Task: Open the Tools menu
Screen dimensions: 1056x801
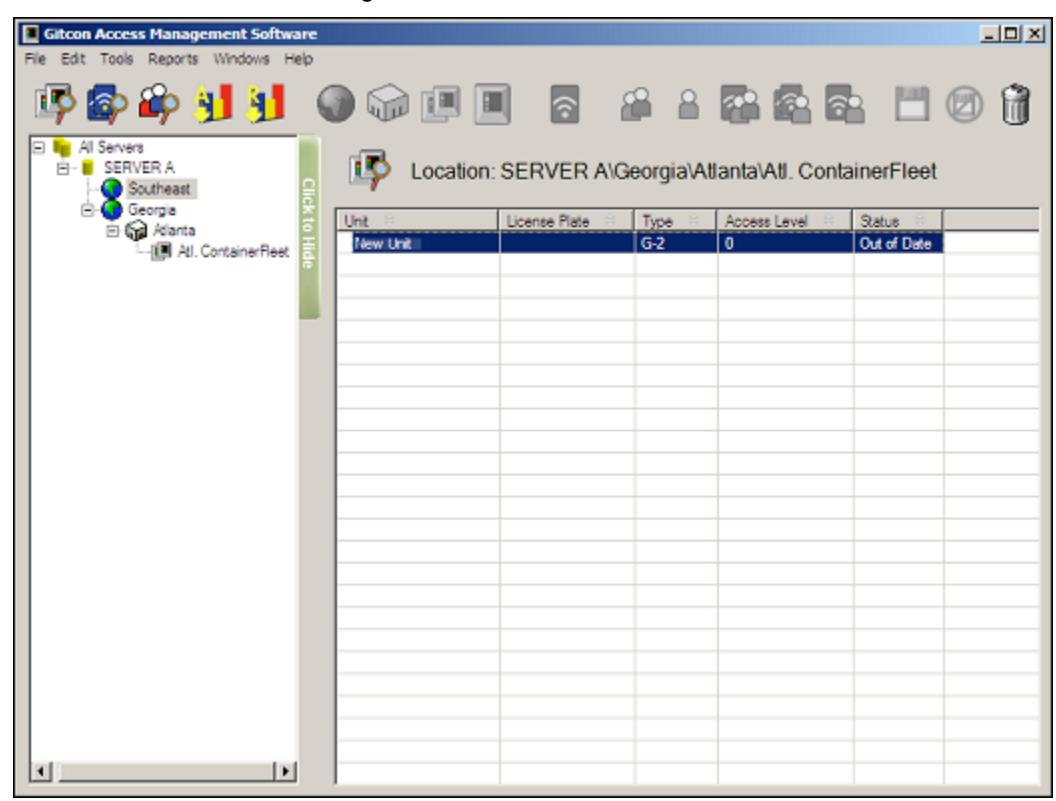Action: (117, 59)
